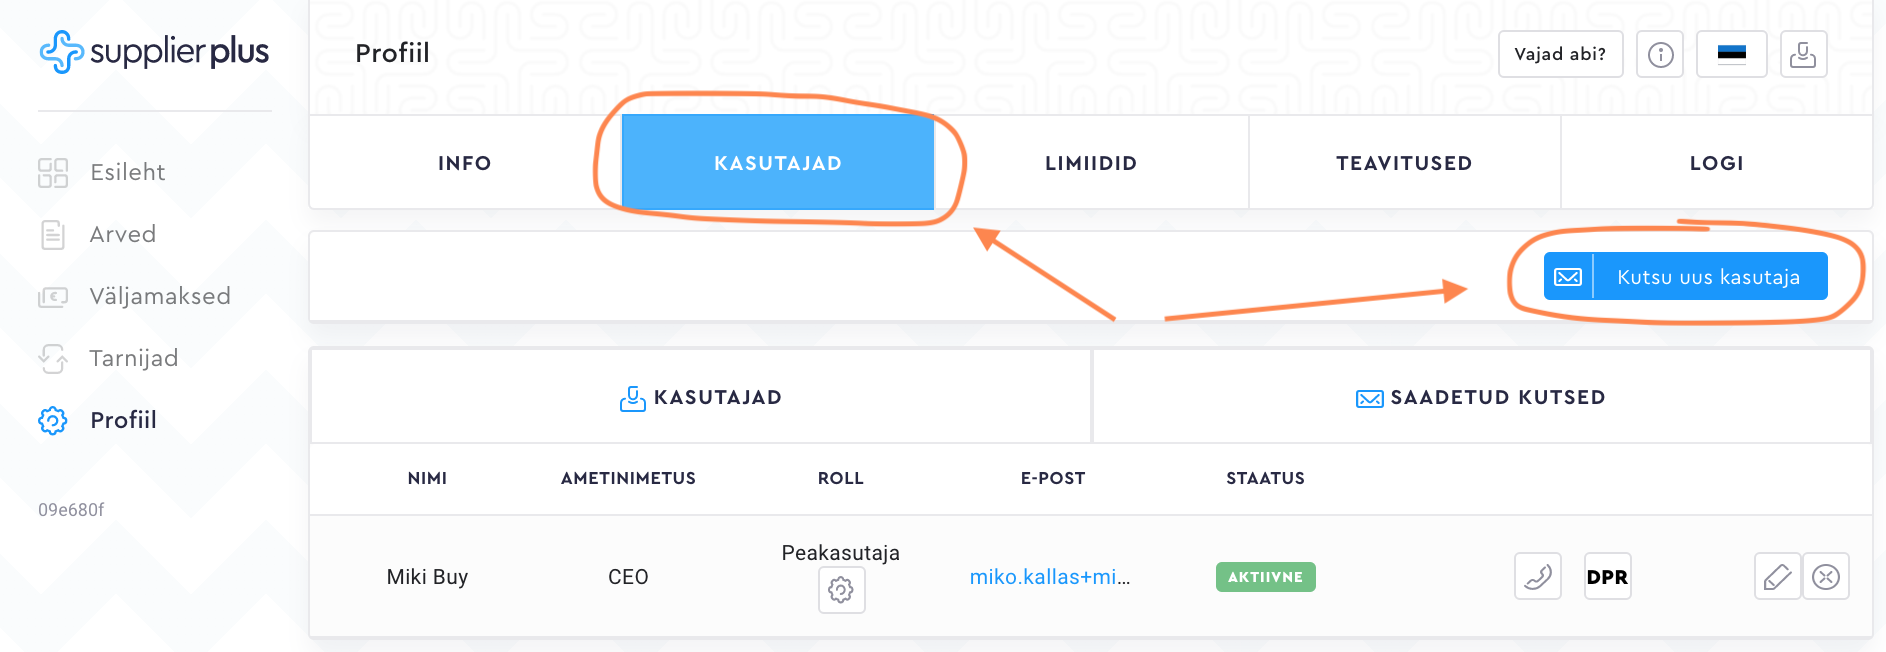Screen dimensions: 1886x652
Task: Open language selector with Estonian flag
Action: (1731, 54)
